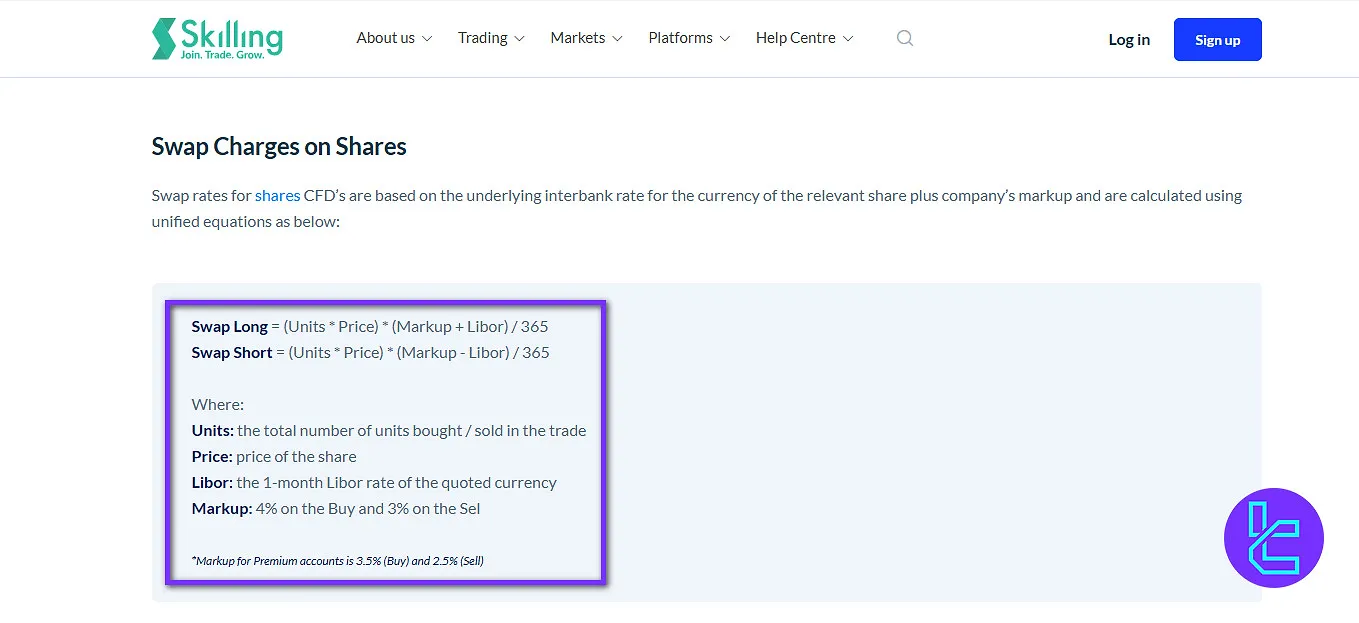Click the purple floating TC badge icon

(x=1273, y=537)
